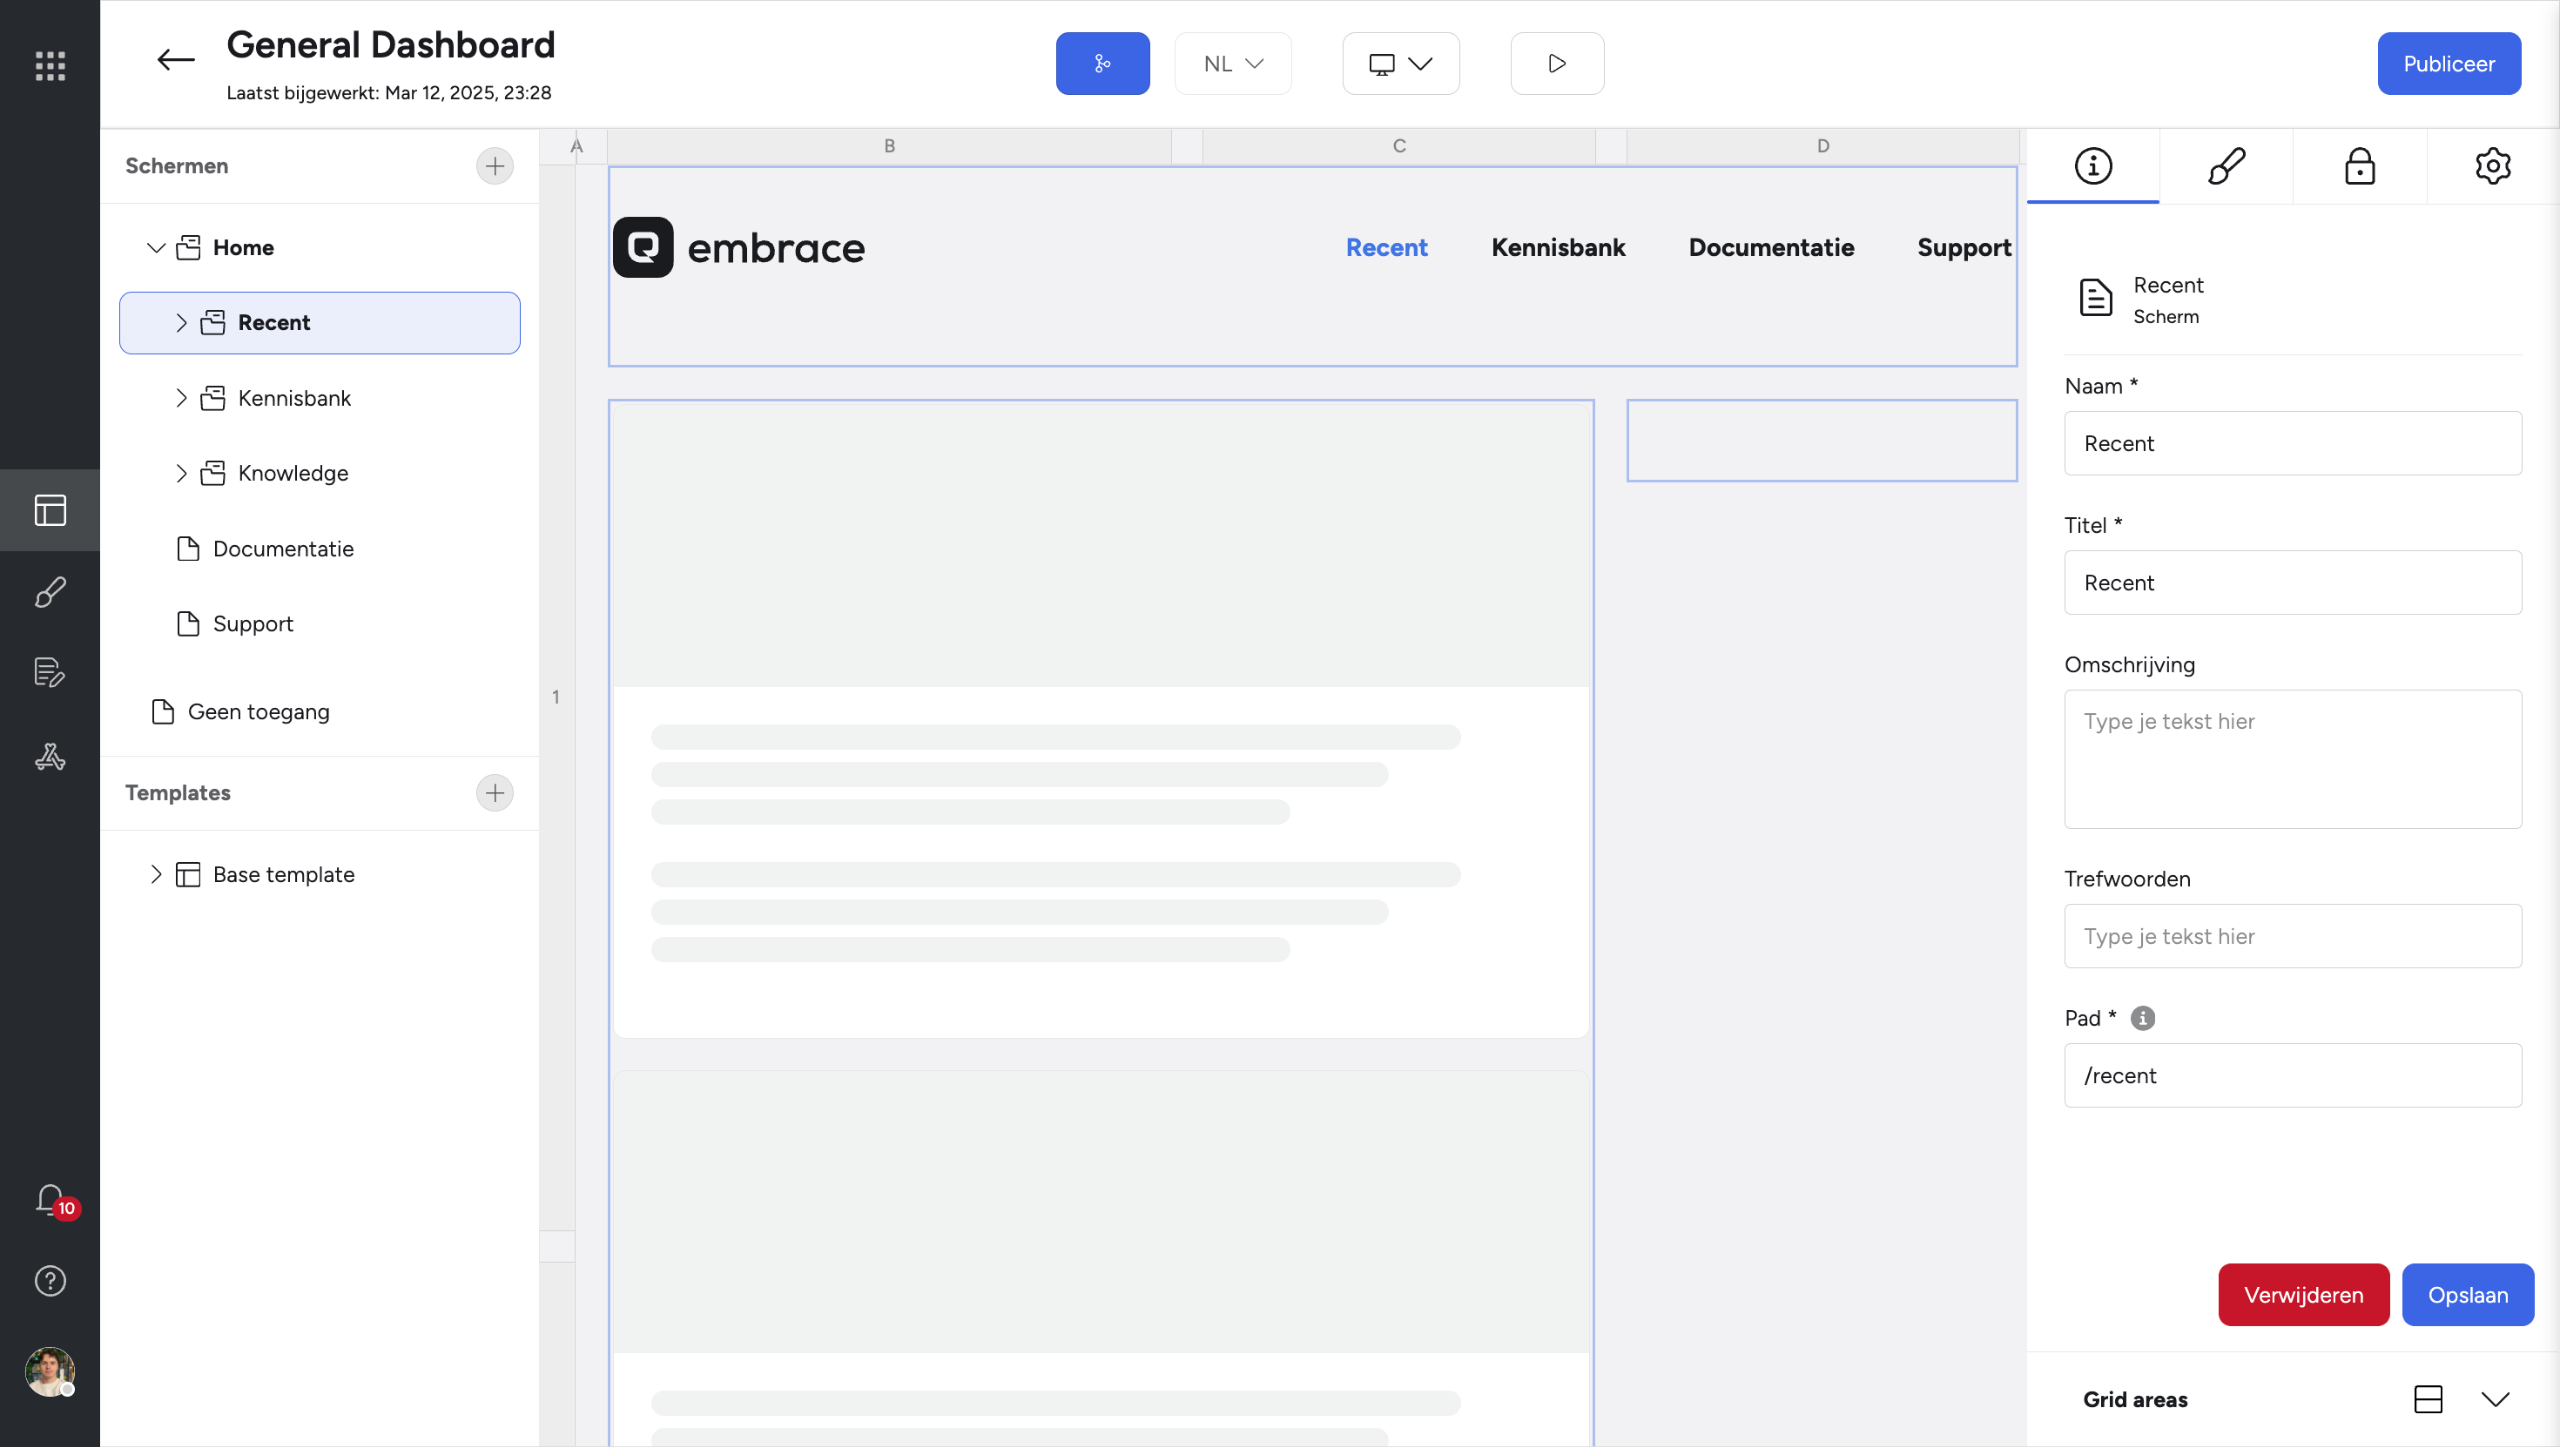
Task: Click the embrace logo on canvas
Action: [x=739, y=247]
